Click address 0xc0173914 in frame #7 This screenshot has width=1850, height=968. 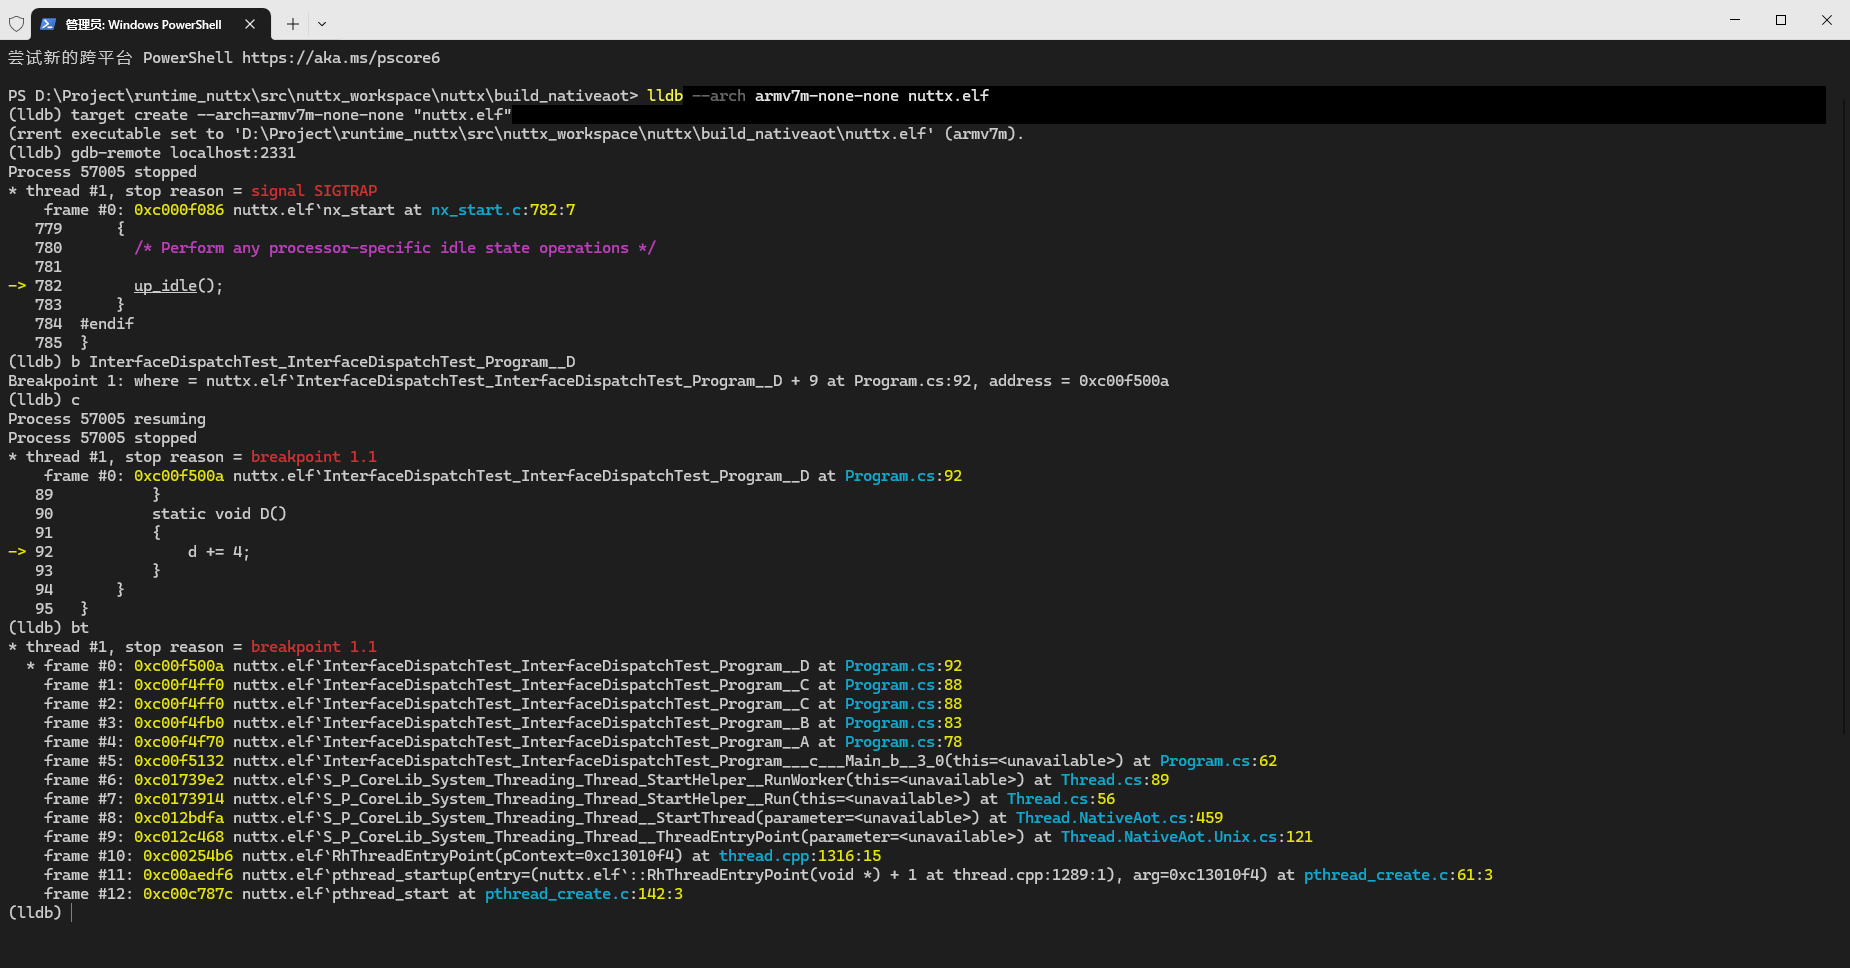tap(179, 799)
